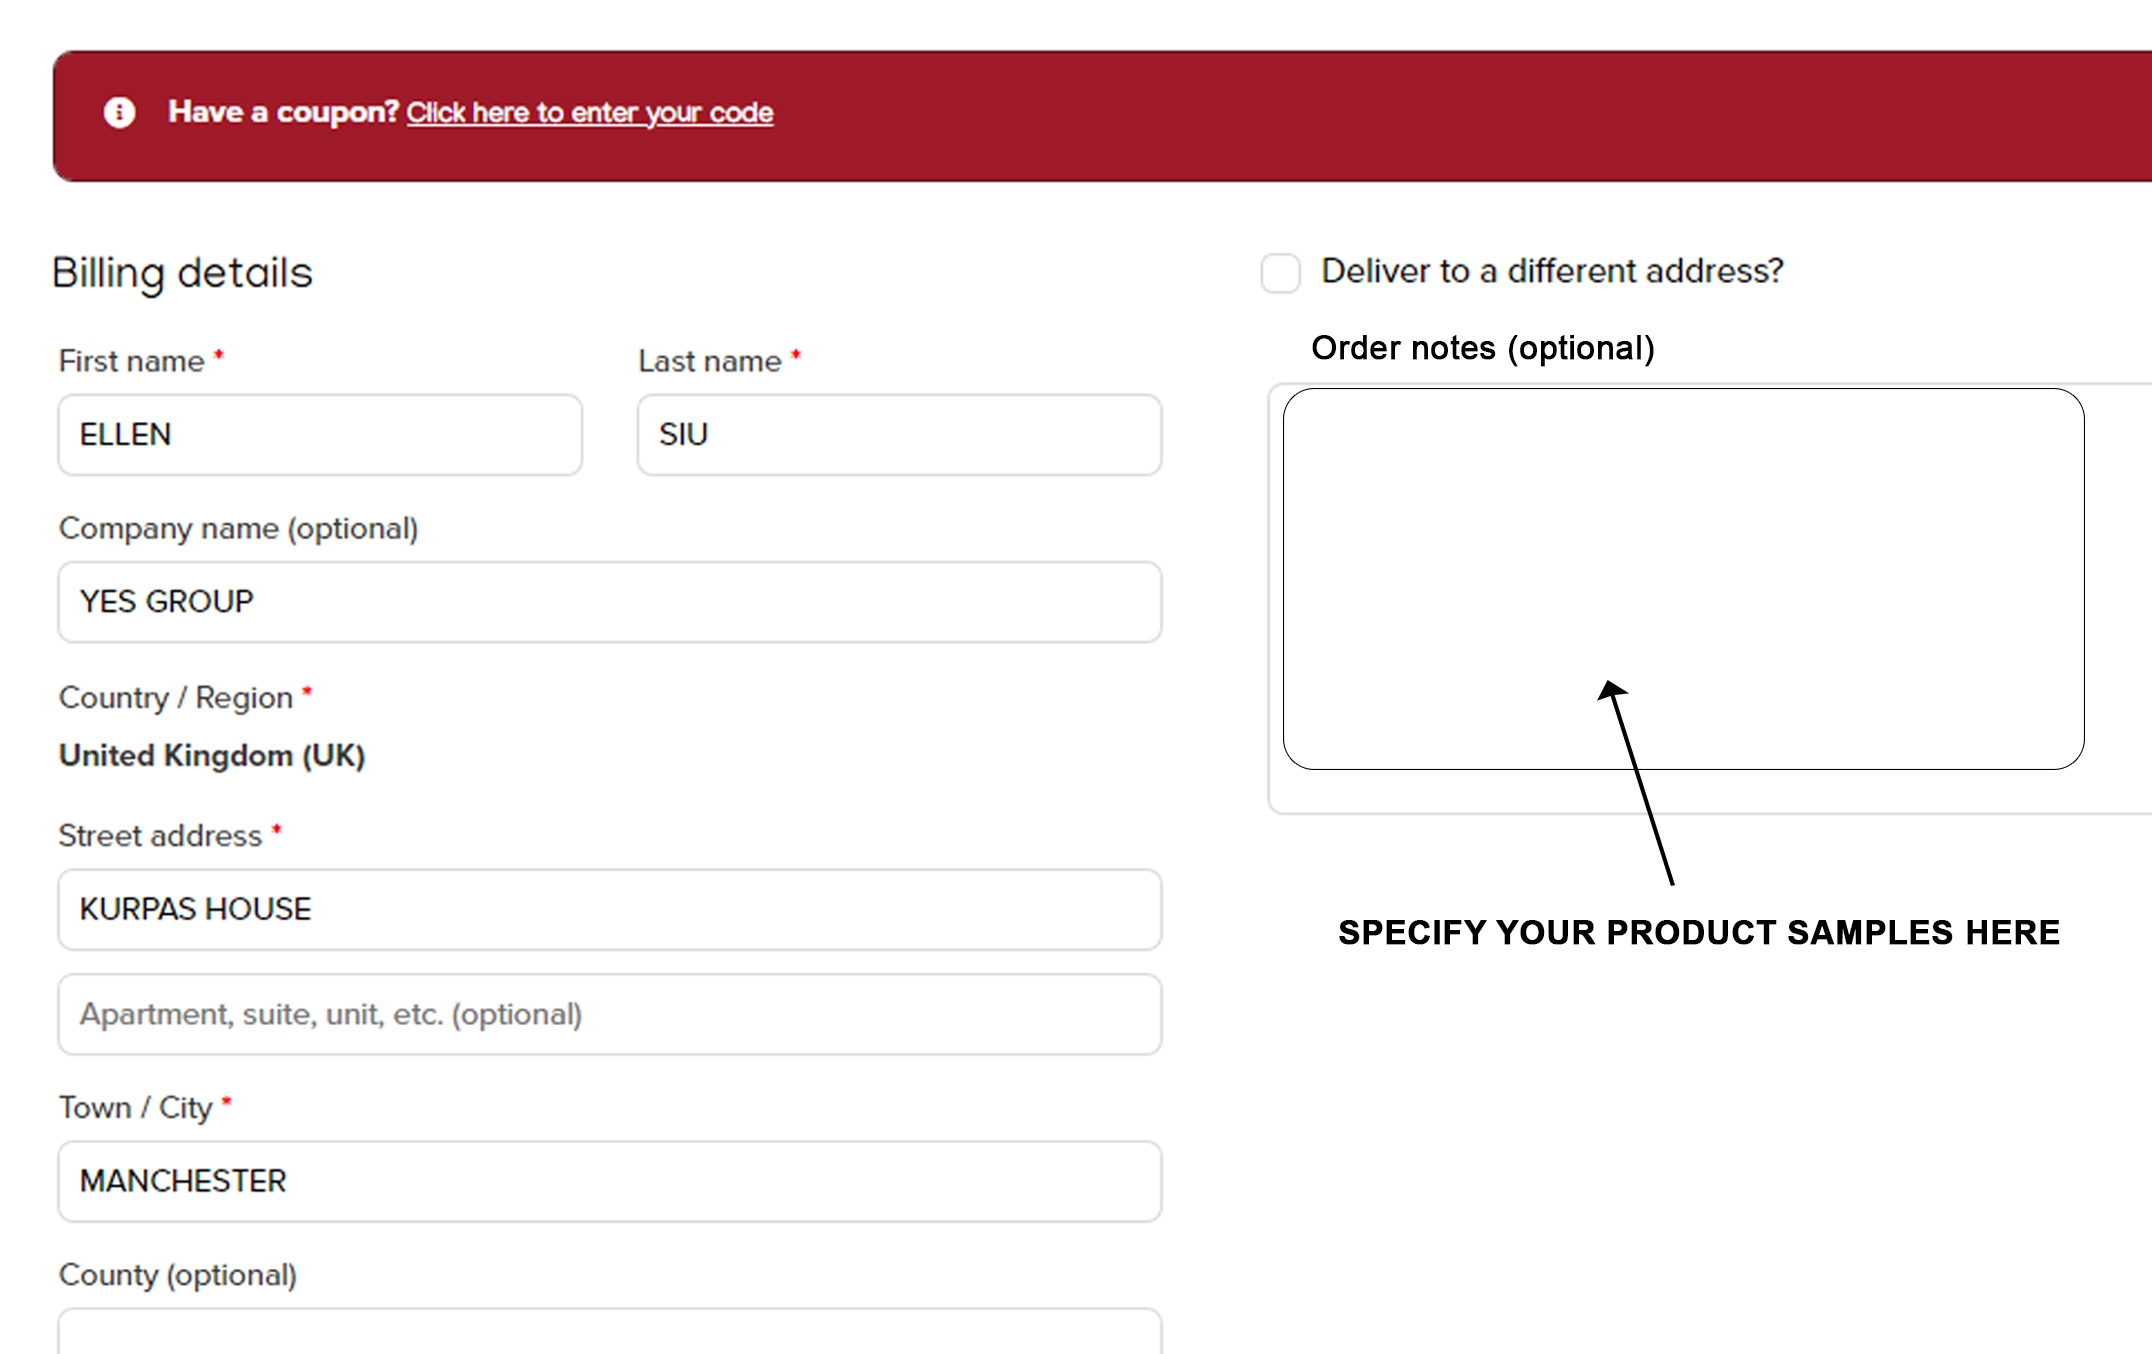Screen dimensions: 2152x1354
Task: Click the 'Order notes (optional)' label
Action: pos(1482,348)
